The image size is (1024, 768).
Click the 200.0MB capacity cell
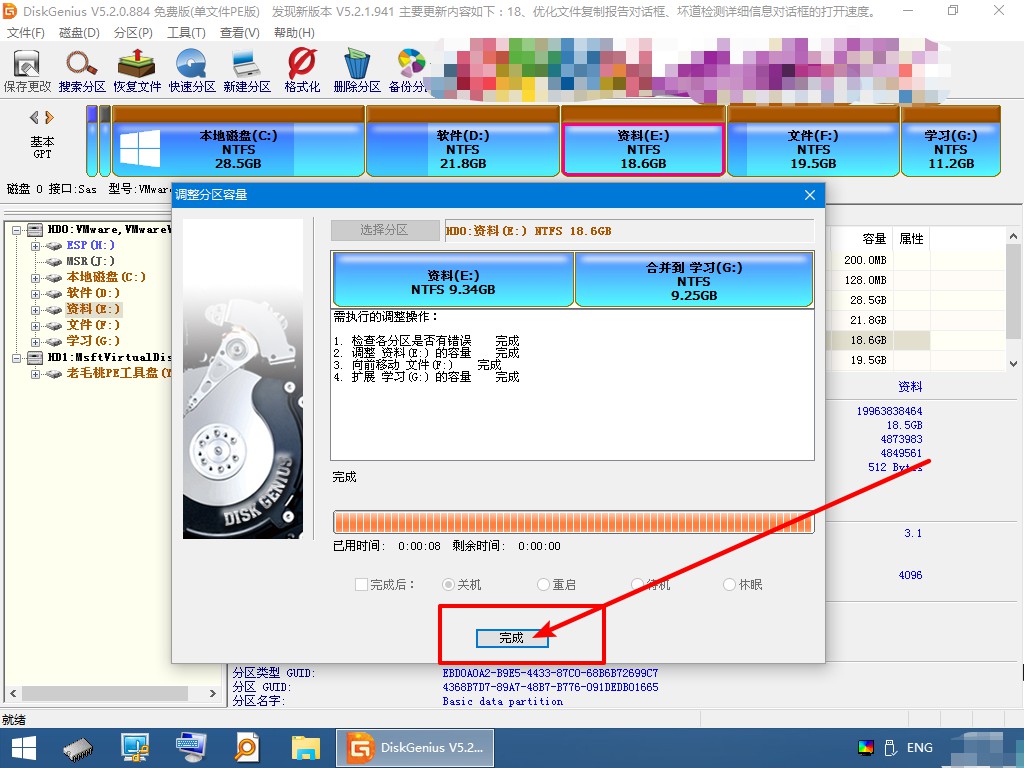[x=865, y=260]
